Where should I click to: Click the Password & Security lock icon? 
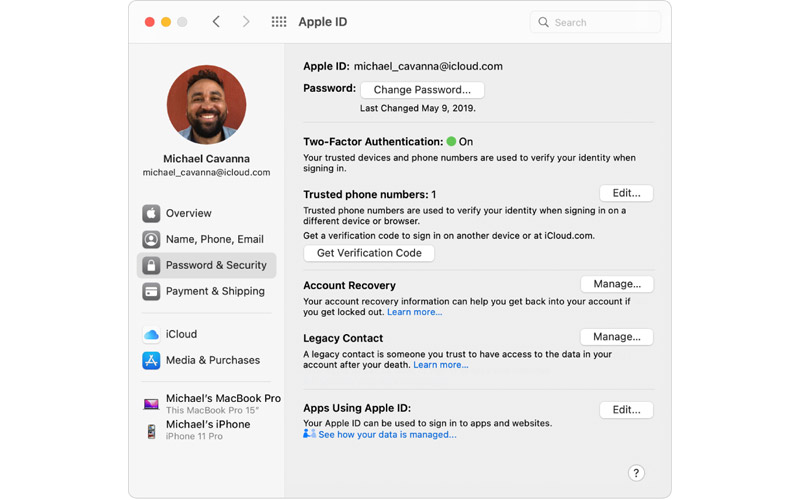[x=151, y=265]
